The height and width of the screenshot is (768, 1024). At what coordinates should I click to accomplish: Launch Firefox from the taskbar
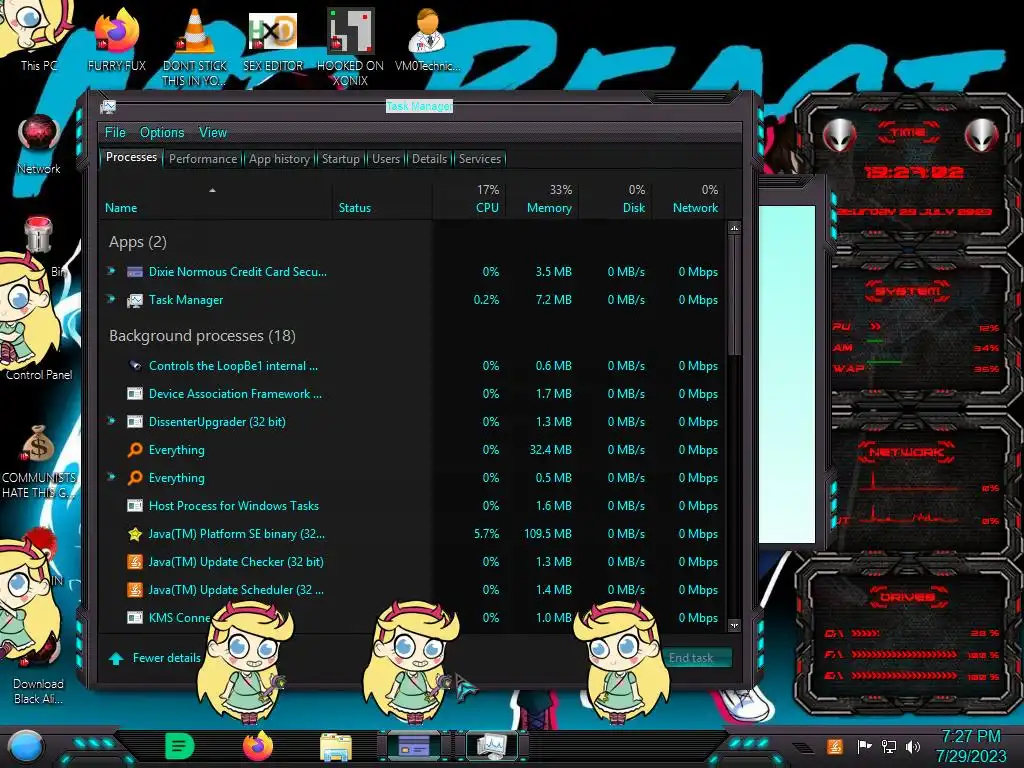258,746
